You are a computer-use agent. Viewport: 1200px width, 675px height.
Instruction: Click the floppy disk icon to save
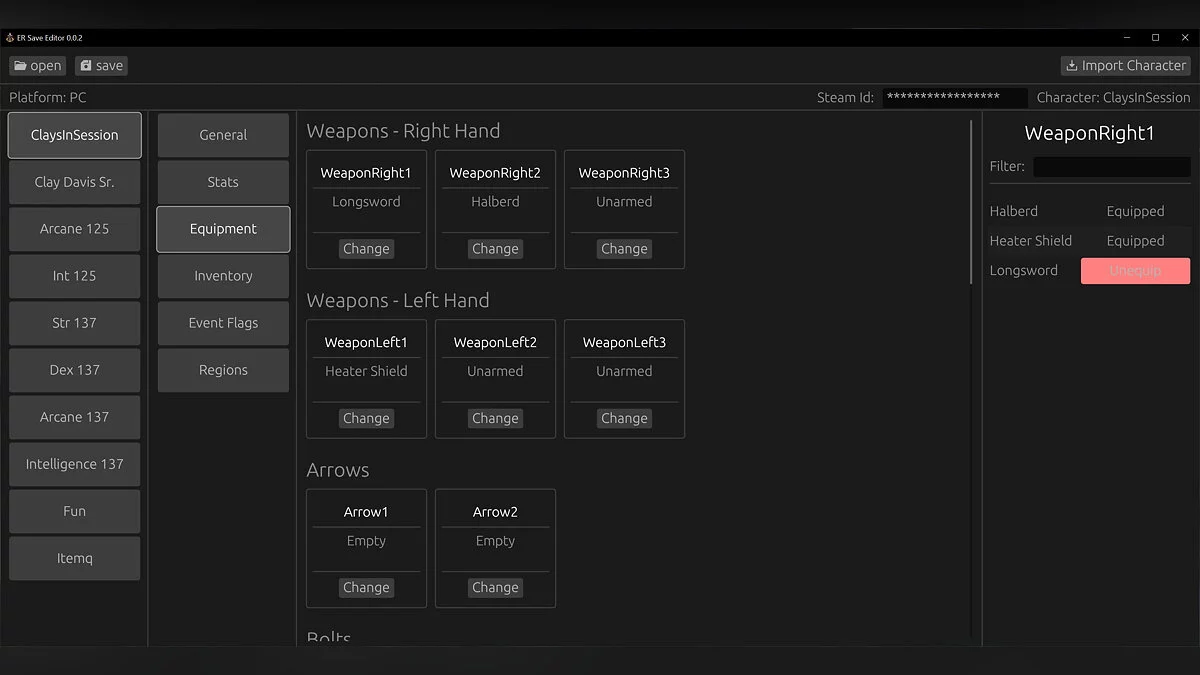pos(85,65)
